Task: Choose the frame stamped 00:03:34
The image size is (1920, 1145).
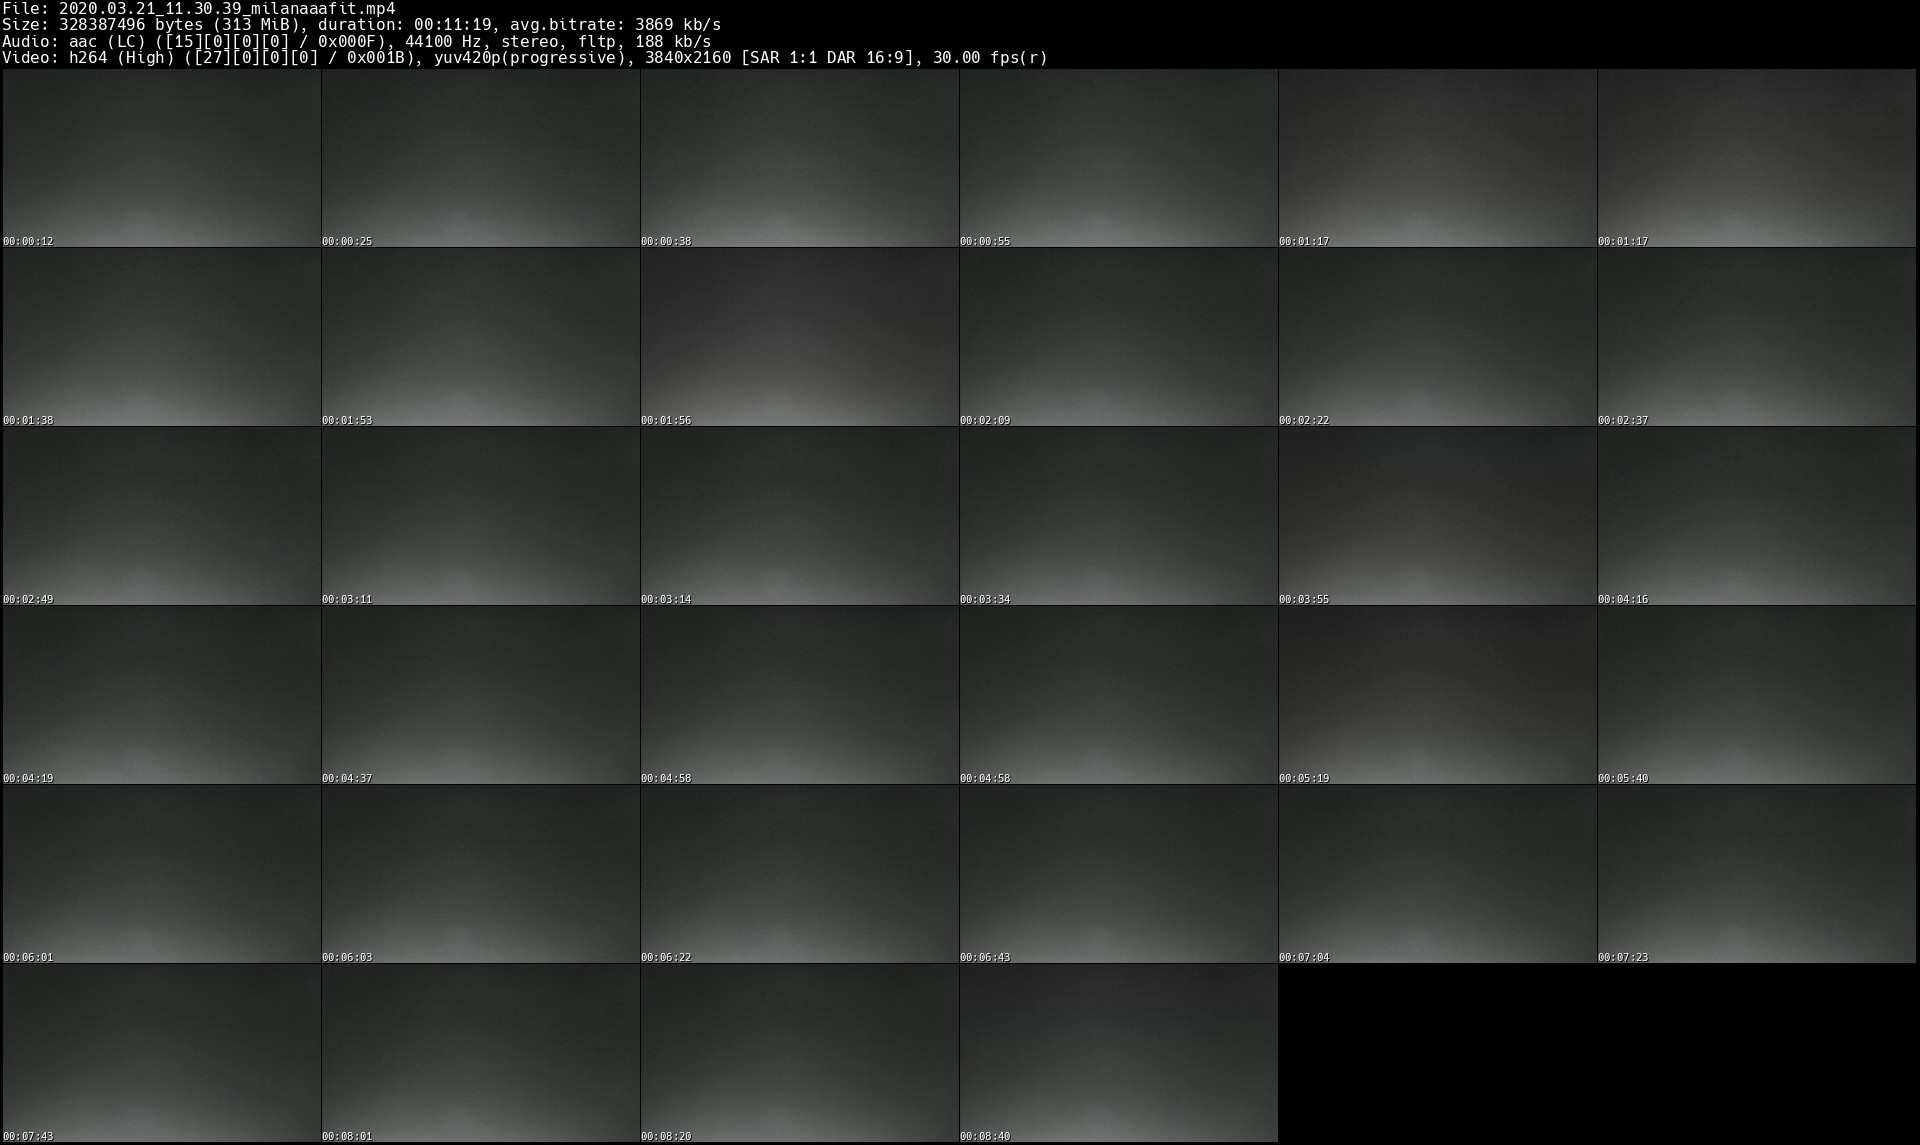Action: pos(1119,516)
